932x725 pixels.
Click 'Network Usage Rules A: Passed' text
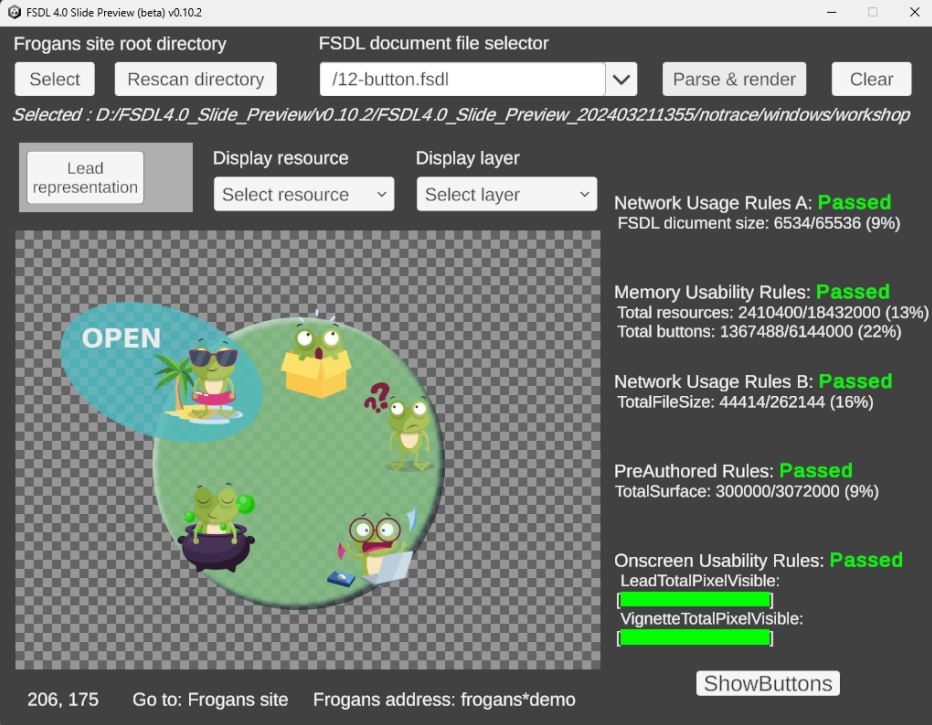click(x=752, y=203)
